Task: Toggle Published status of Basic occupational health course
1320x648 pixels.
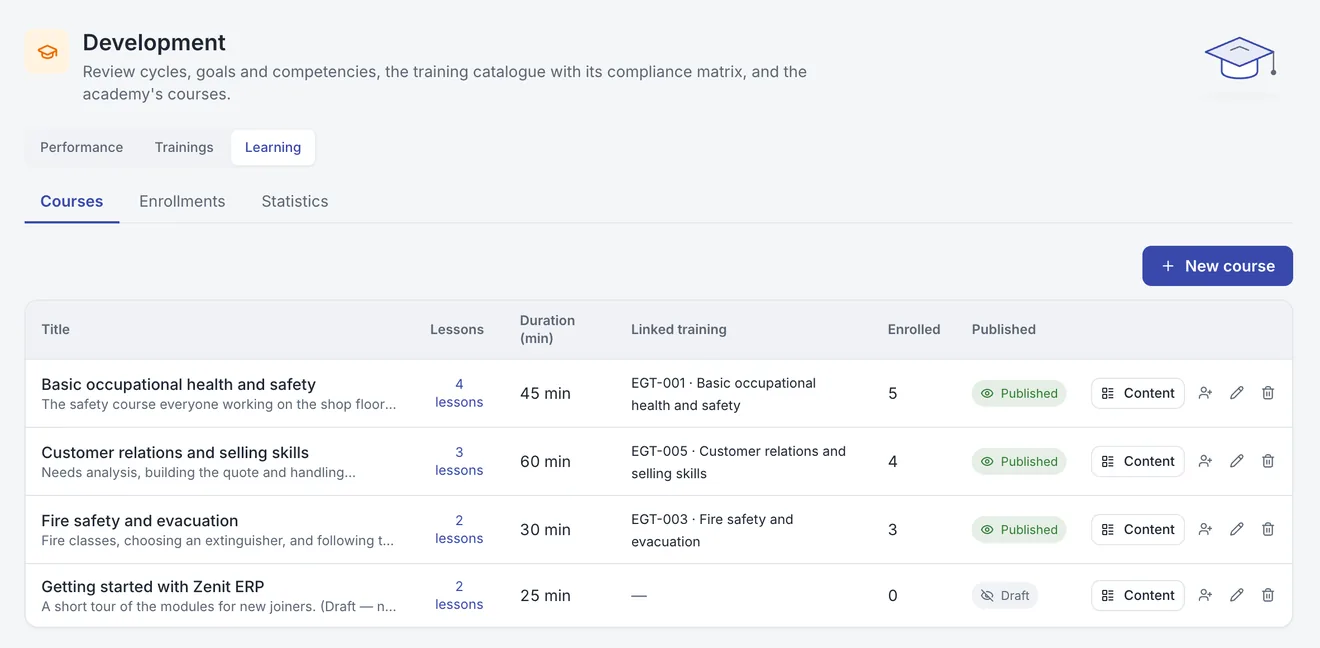Action: pyautogui.click(x=1019, y=393)
